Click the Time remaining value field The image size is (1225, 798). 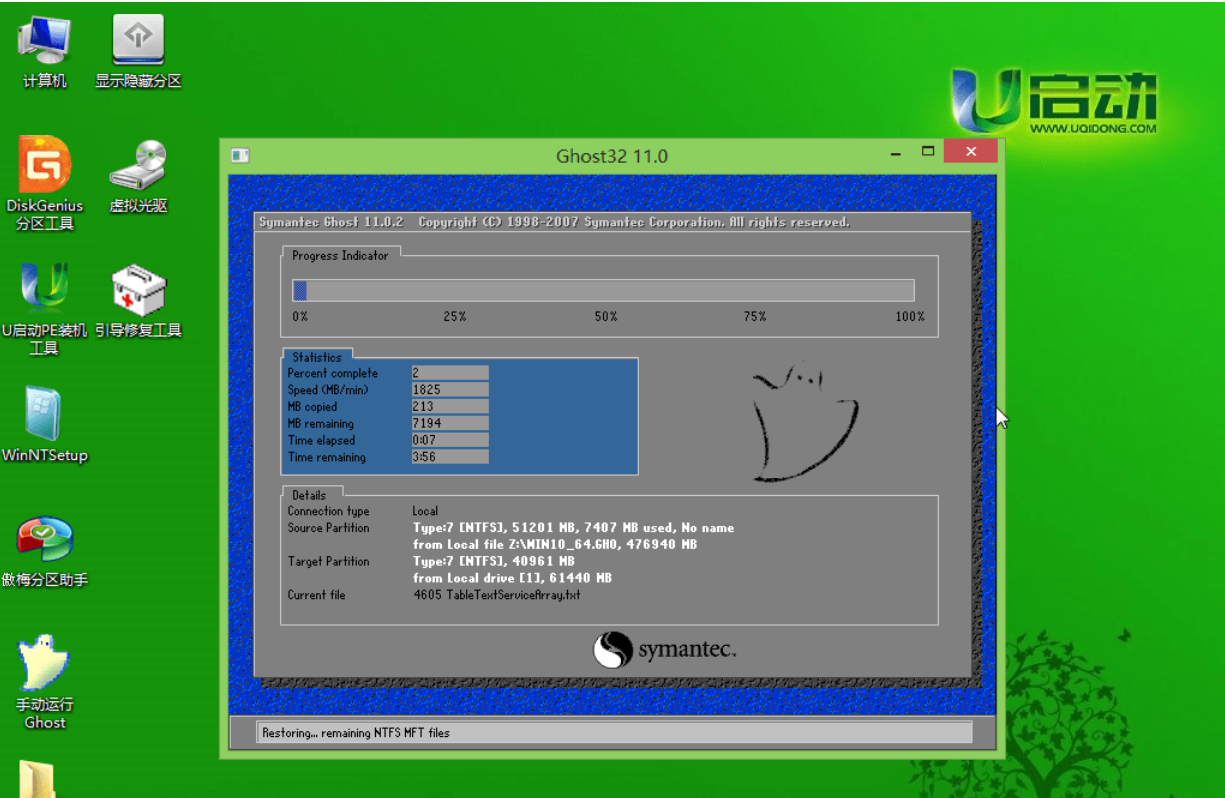[x=449, y=457]
